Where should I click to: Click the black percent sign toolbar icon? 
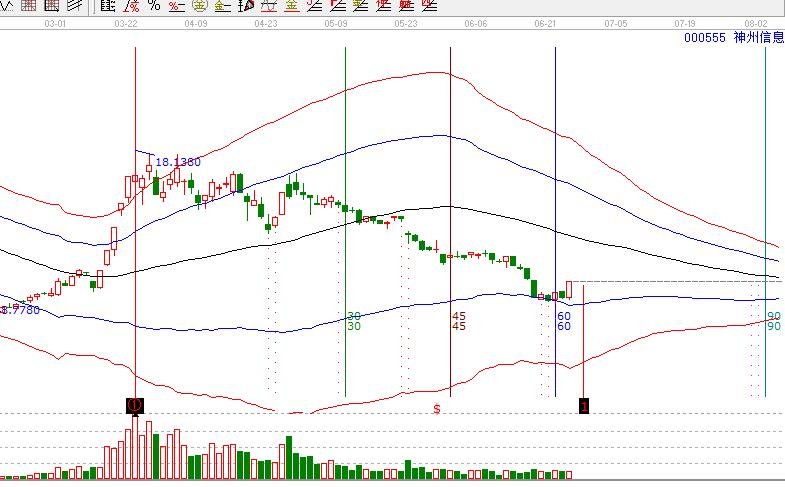tap(154, 5)
